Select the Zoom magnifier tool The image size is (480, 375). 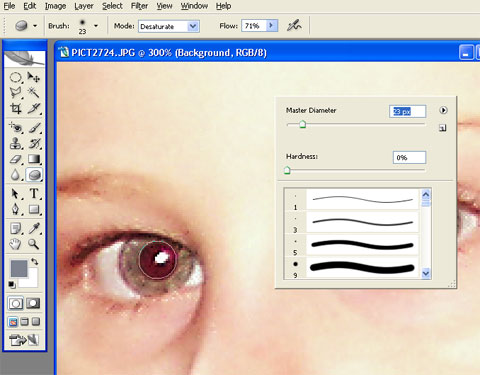click(34, 244)
